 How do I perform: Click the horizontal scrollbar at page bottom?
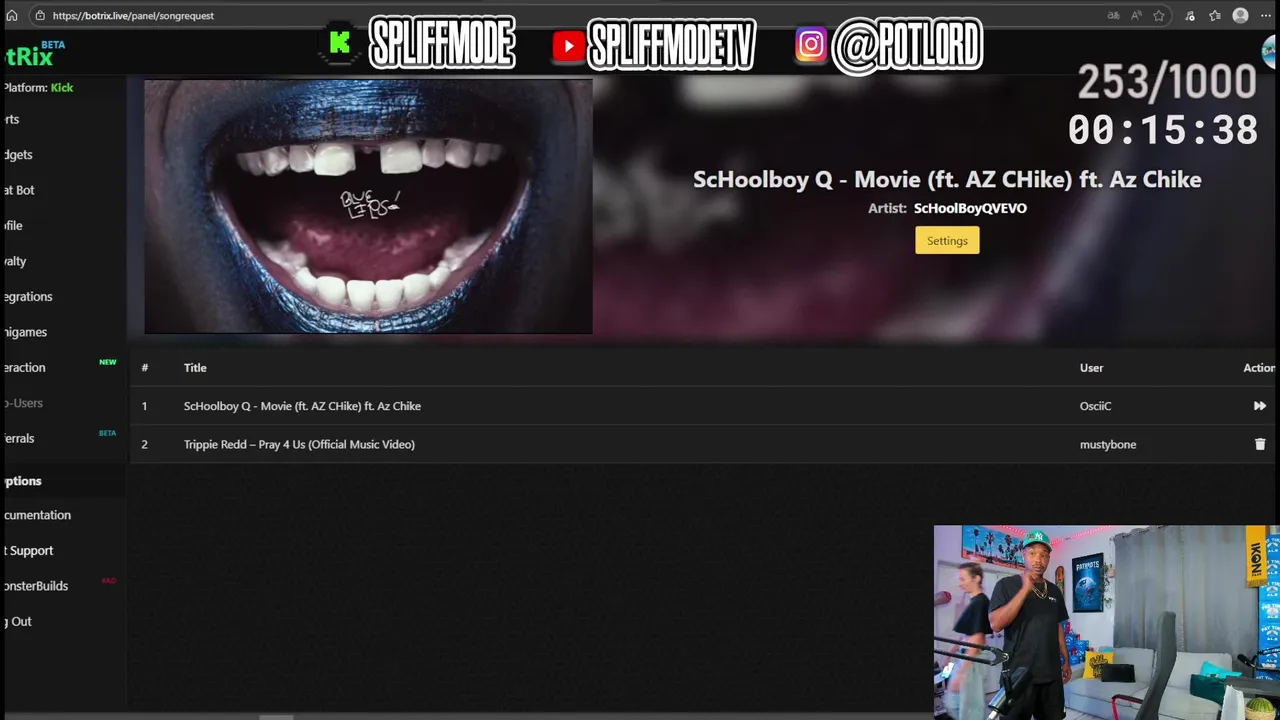pos(277,716)
